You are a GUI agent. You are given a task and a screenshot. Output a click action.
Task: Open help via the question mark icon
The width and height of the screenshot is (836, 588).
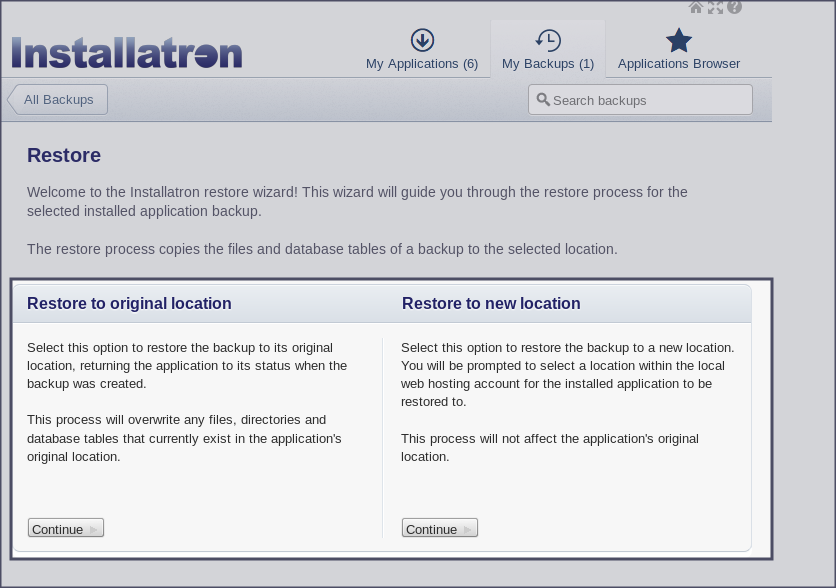point(735,7)
